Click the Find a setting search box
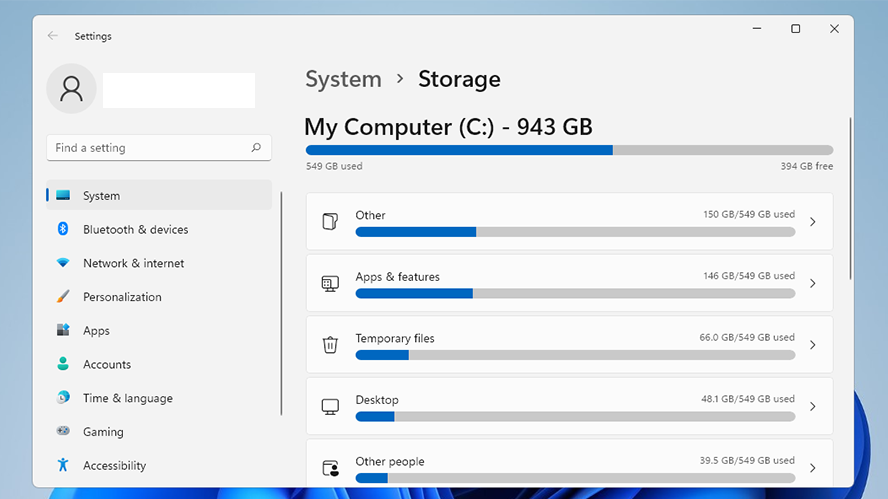The image size is (888, 499). click(150, 148)
